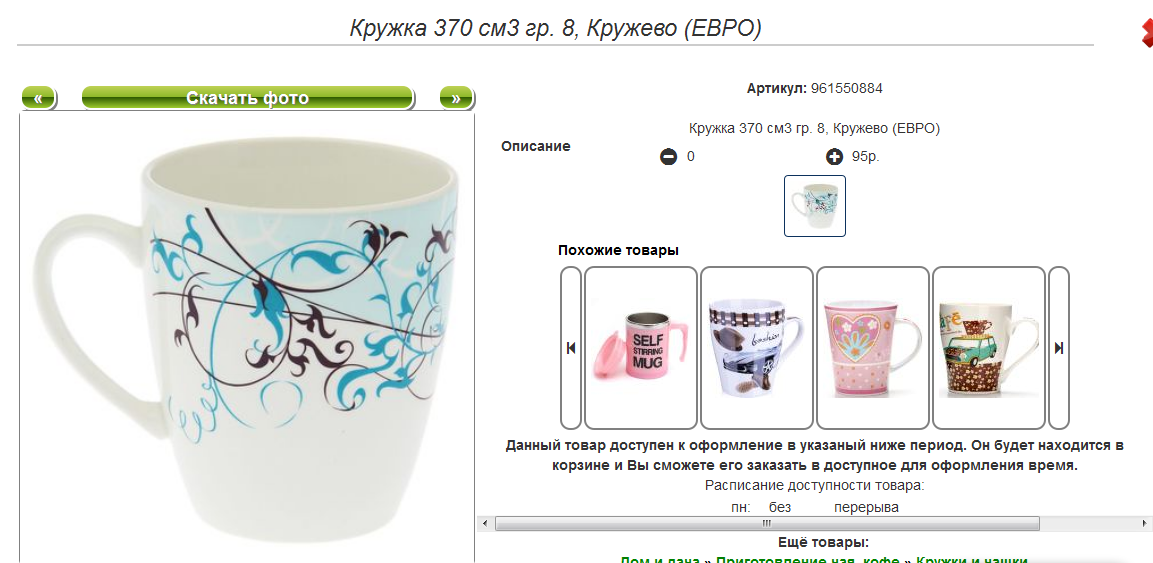Click the minus icon to decrease quantity
Screen dimensions: 1153x563
[x=668, y=157]
